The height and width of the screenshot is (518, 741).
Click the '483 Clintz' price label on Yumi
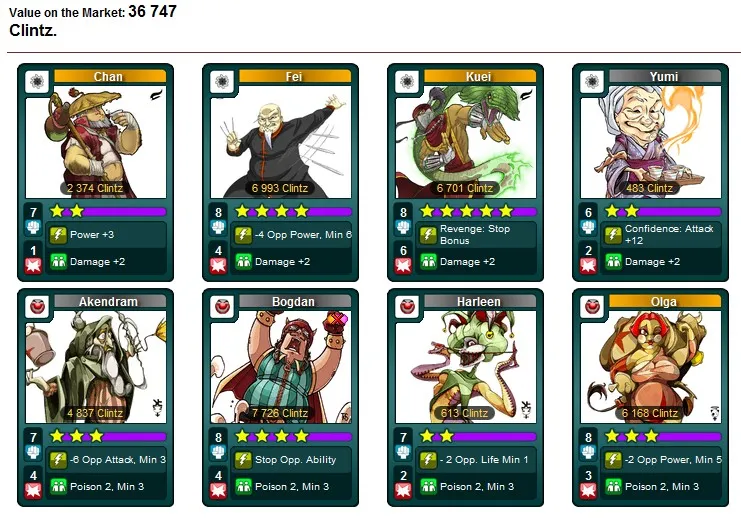[649, 188]
